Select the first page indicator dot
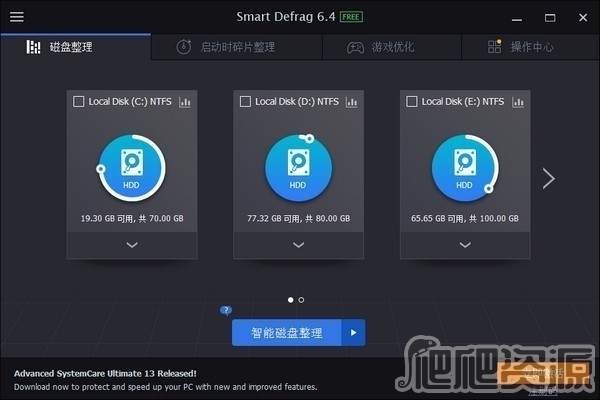 [x=290, y=300]
